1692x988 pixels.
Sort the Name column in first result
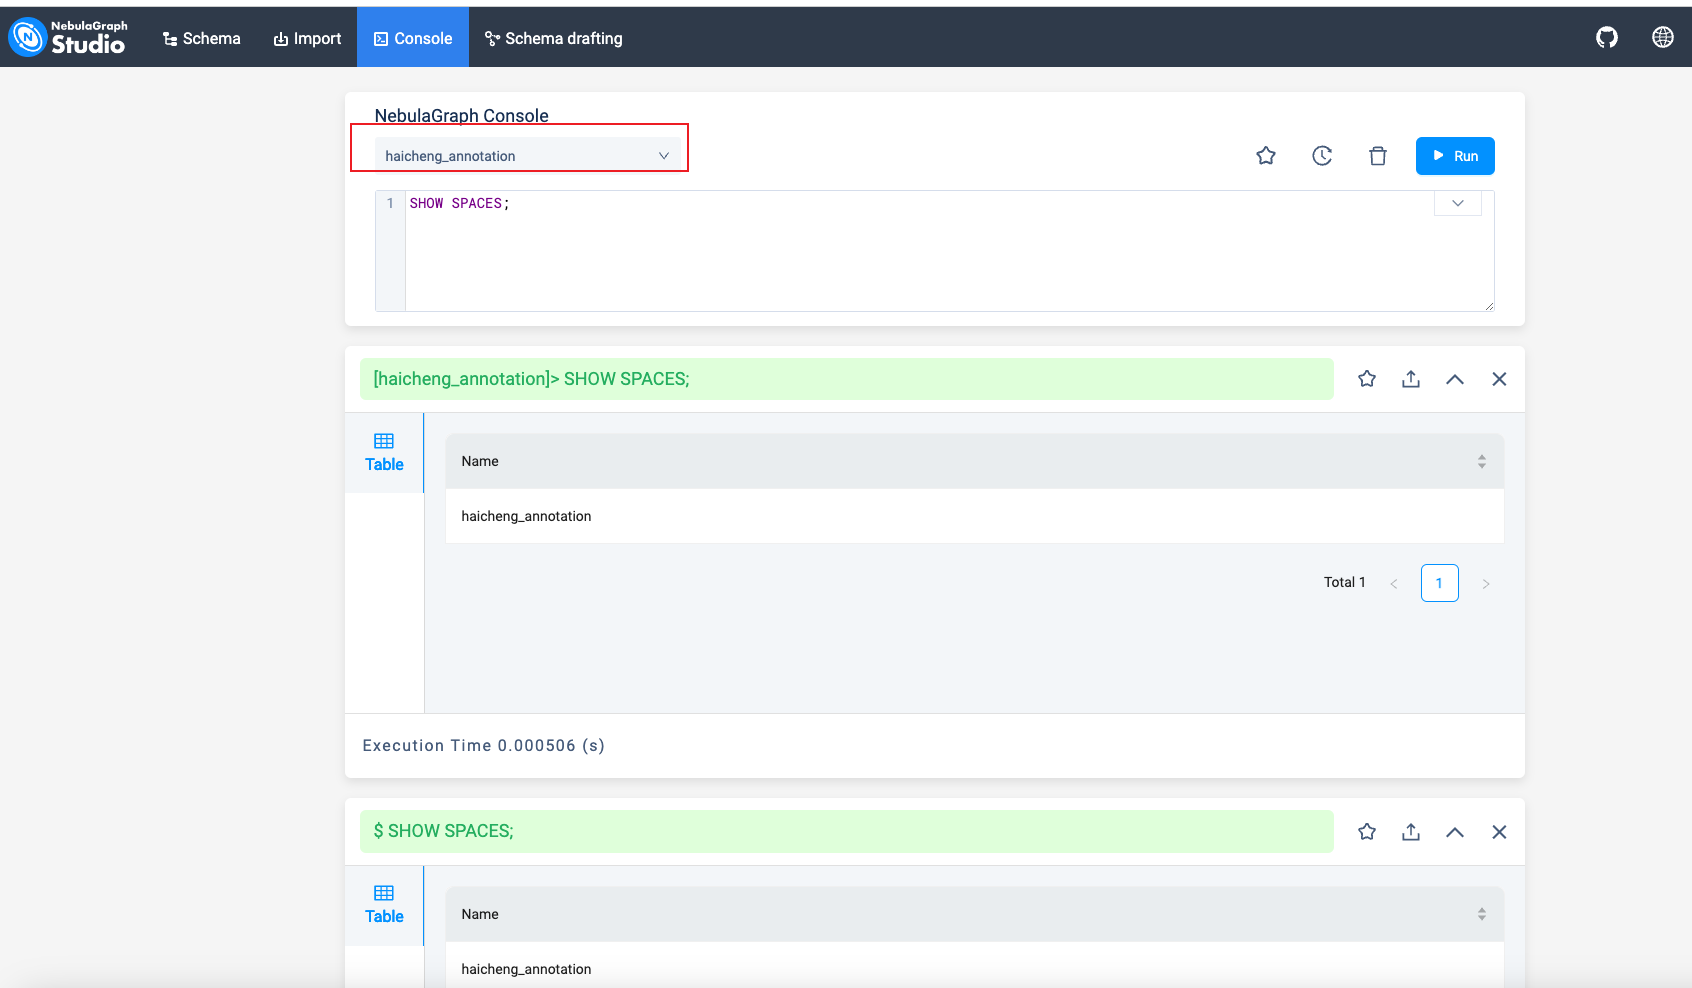click(1482, 461)
